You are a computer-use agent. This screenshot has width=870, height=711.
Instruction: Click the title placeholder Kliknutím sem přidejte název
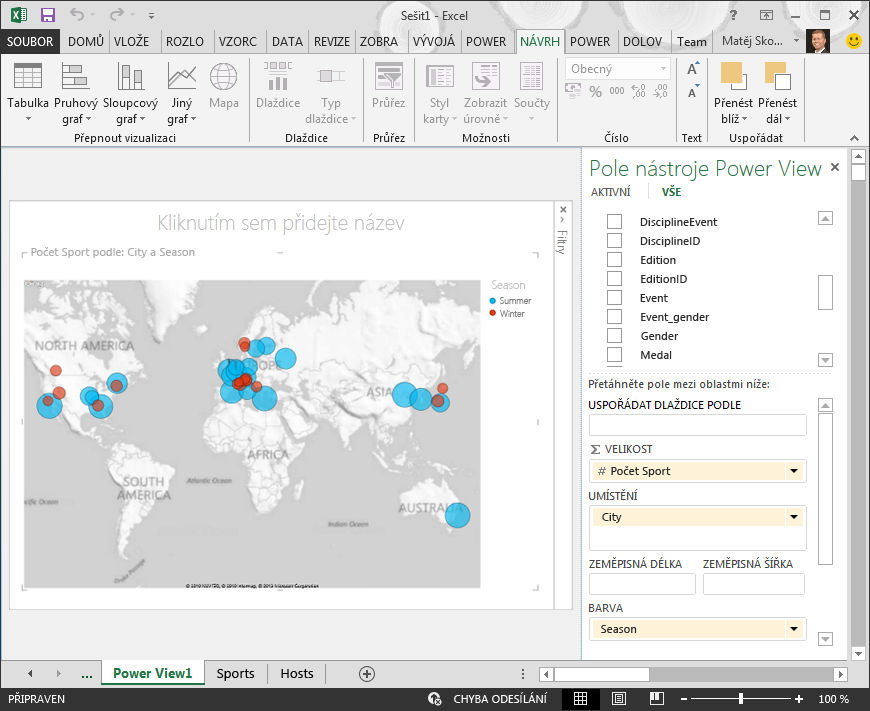[281, 223]
